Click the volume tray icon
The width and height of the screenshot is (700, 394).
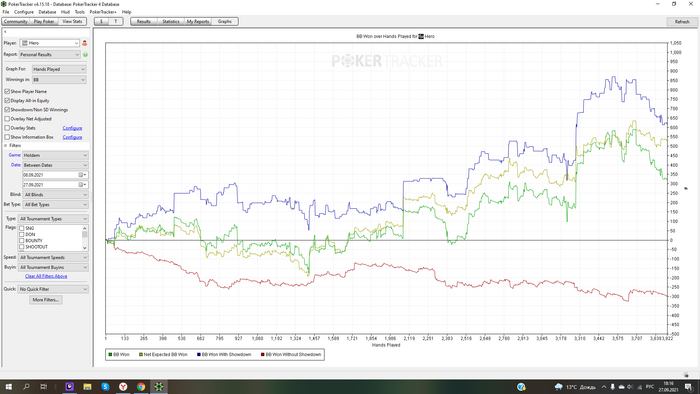(x=630, y=387)
